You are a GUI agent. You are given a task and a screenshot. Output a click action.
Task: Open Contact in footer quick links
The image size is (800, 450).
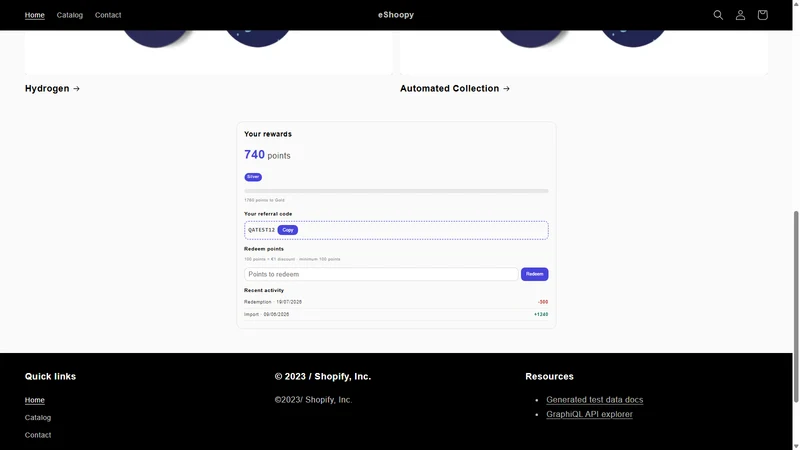[x=38, y=435]
